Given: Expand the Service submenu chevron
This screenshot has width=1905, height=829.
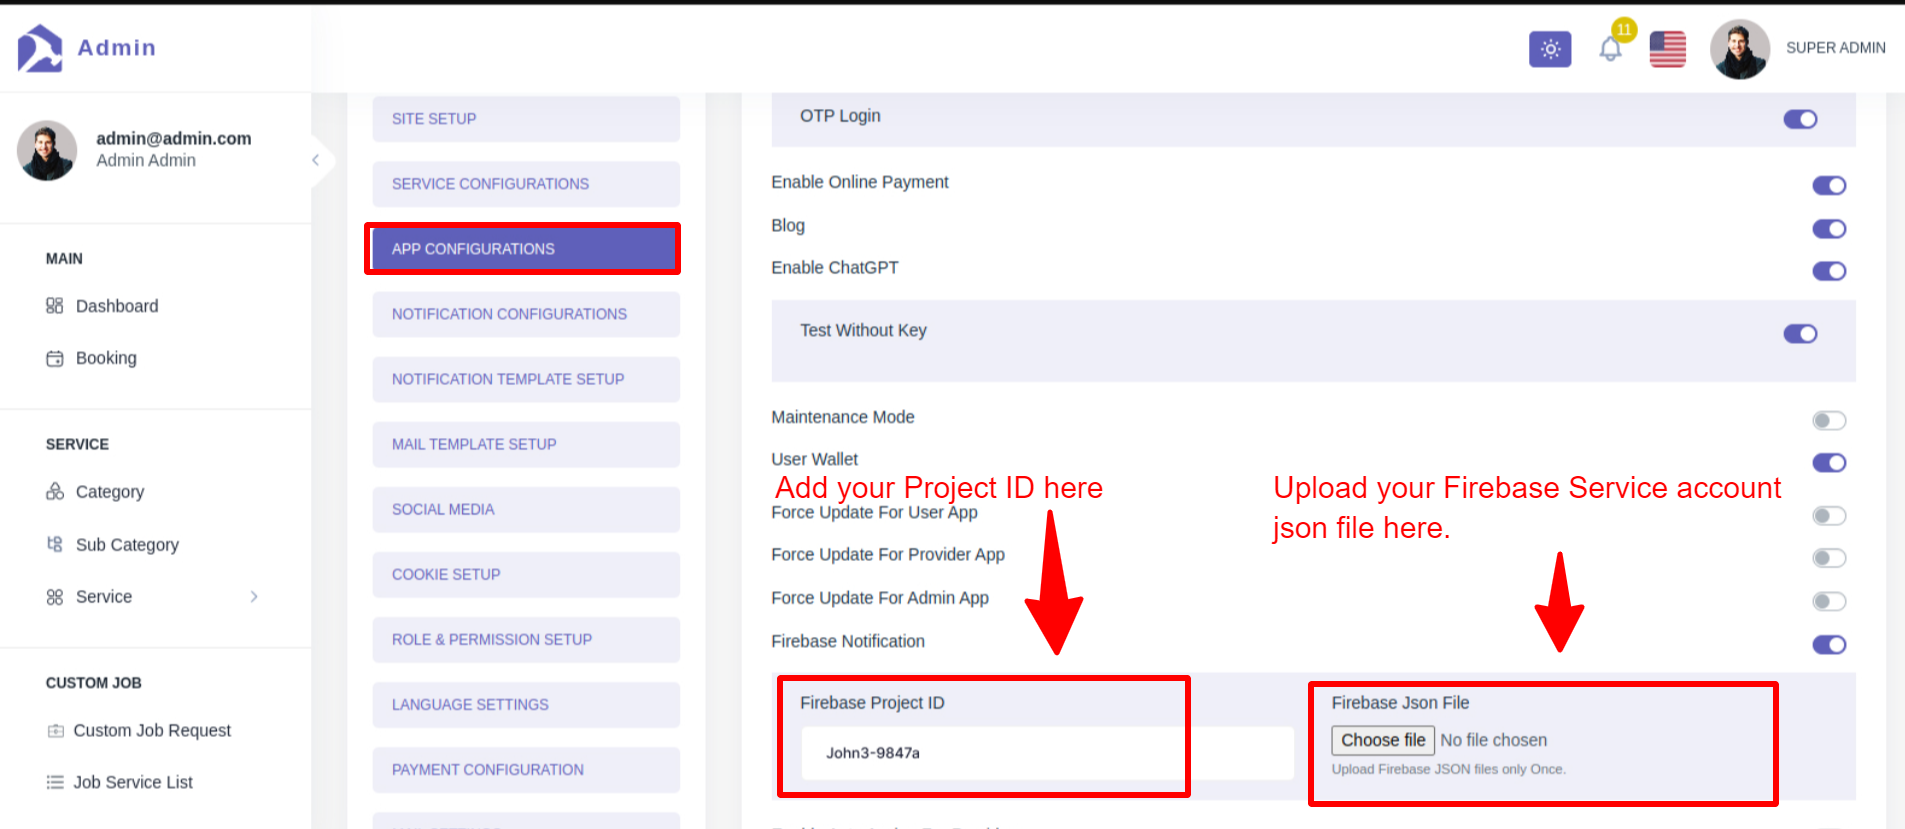Looking at the screenshot, I should pyautogui.click(x=254, y=597).
